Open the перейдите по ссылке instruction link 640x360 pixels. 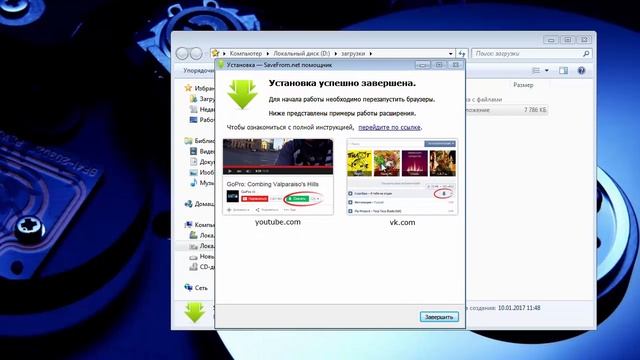[389, 127]
